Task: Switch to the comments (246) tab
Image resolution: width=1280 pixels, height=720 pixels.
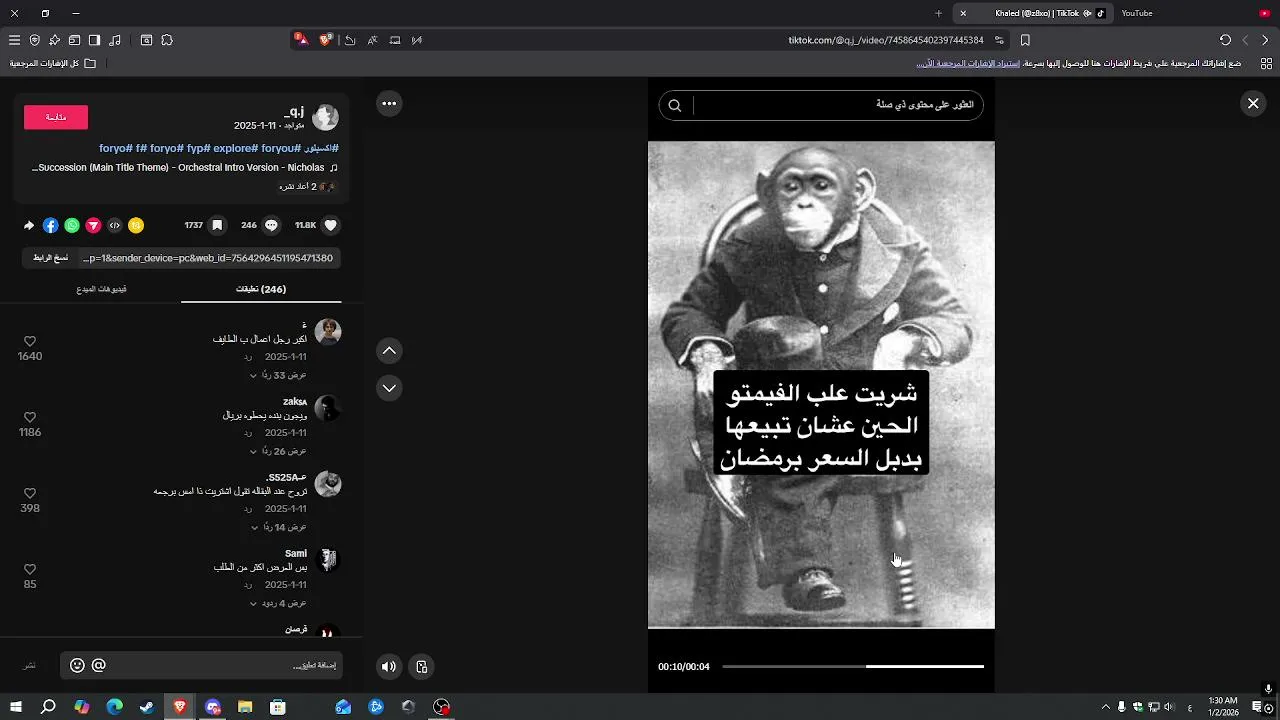Action: 261,289
